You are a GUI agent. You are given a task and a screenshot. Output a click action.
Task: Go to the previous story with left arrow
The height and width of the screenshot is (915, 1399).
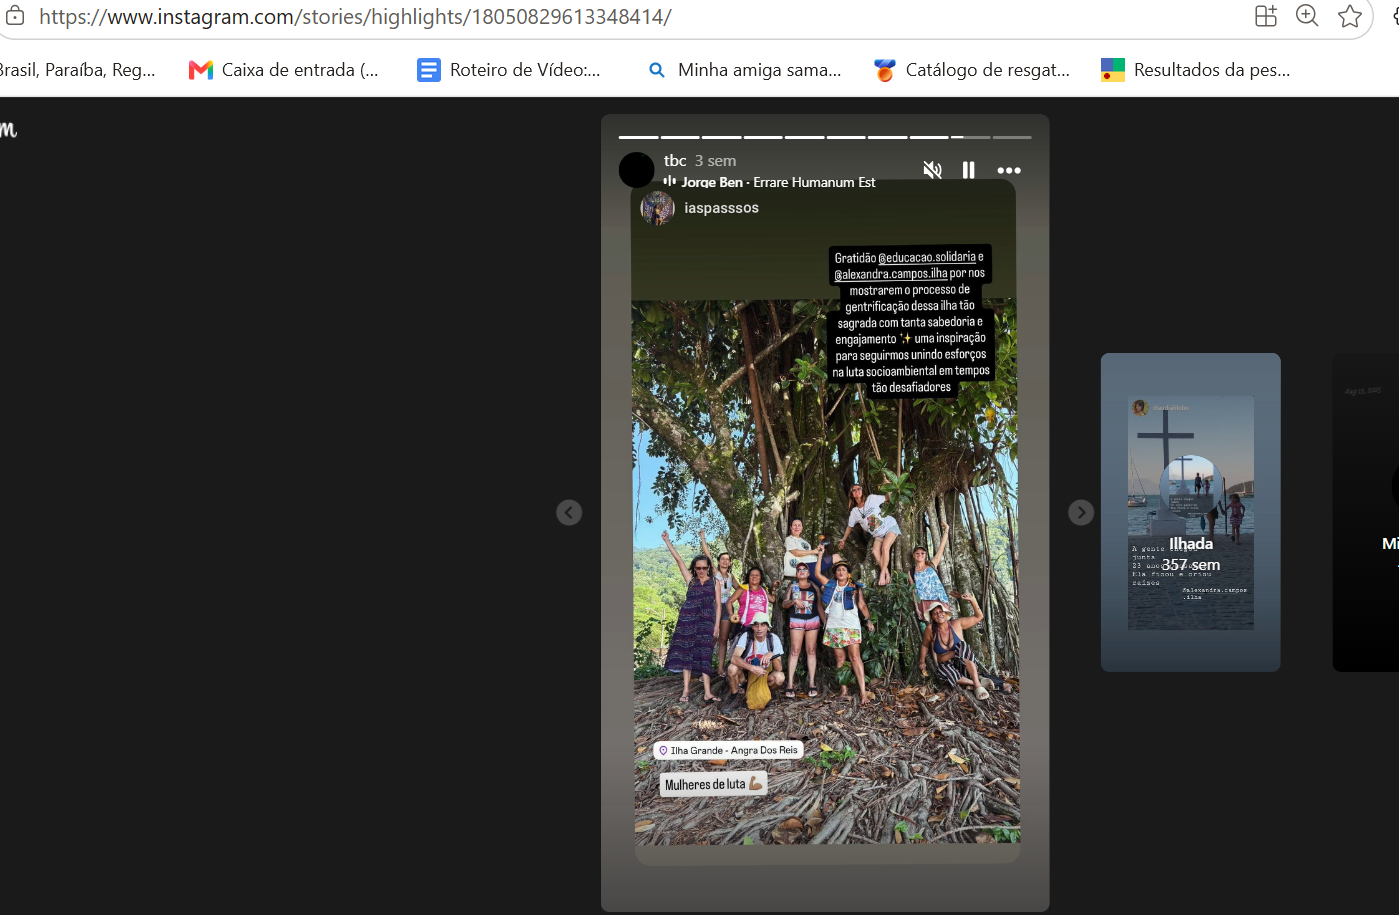point(569,512)
